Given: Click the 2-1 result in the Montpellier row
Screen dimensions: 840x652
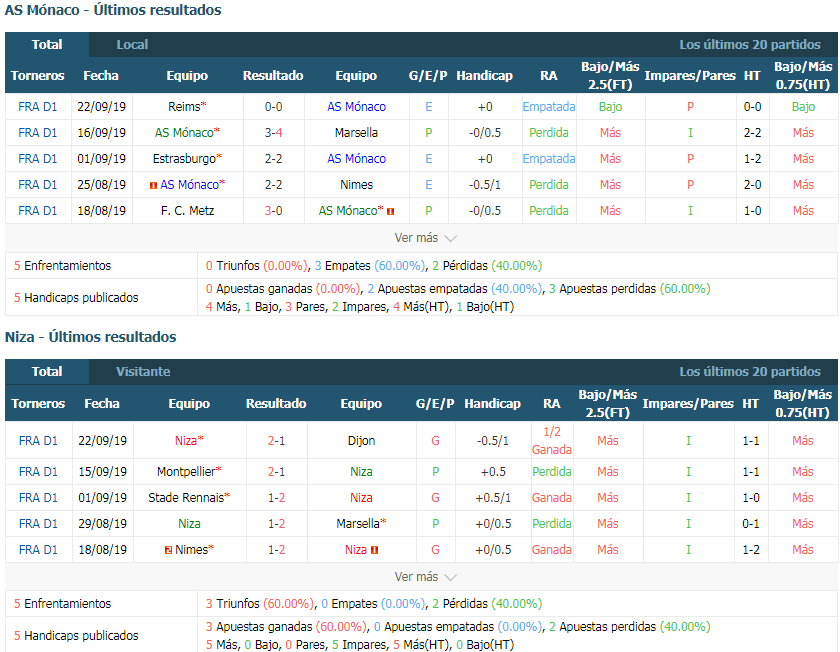Looking at the screenshot, I should pos(276,471).
